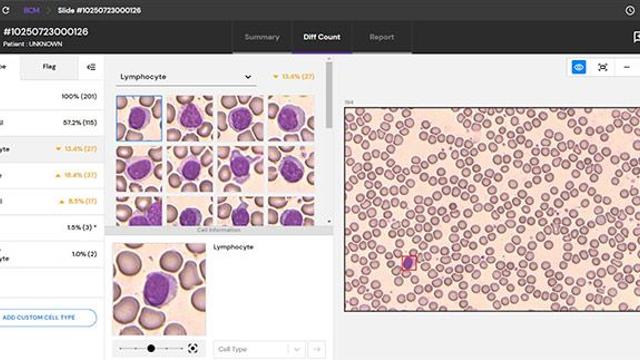This screenshot has width=640, height=360.
Task: Click the Slide #10250723000126 breadcrumb
Action: 99,10
